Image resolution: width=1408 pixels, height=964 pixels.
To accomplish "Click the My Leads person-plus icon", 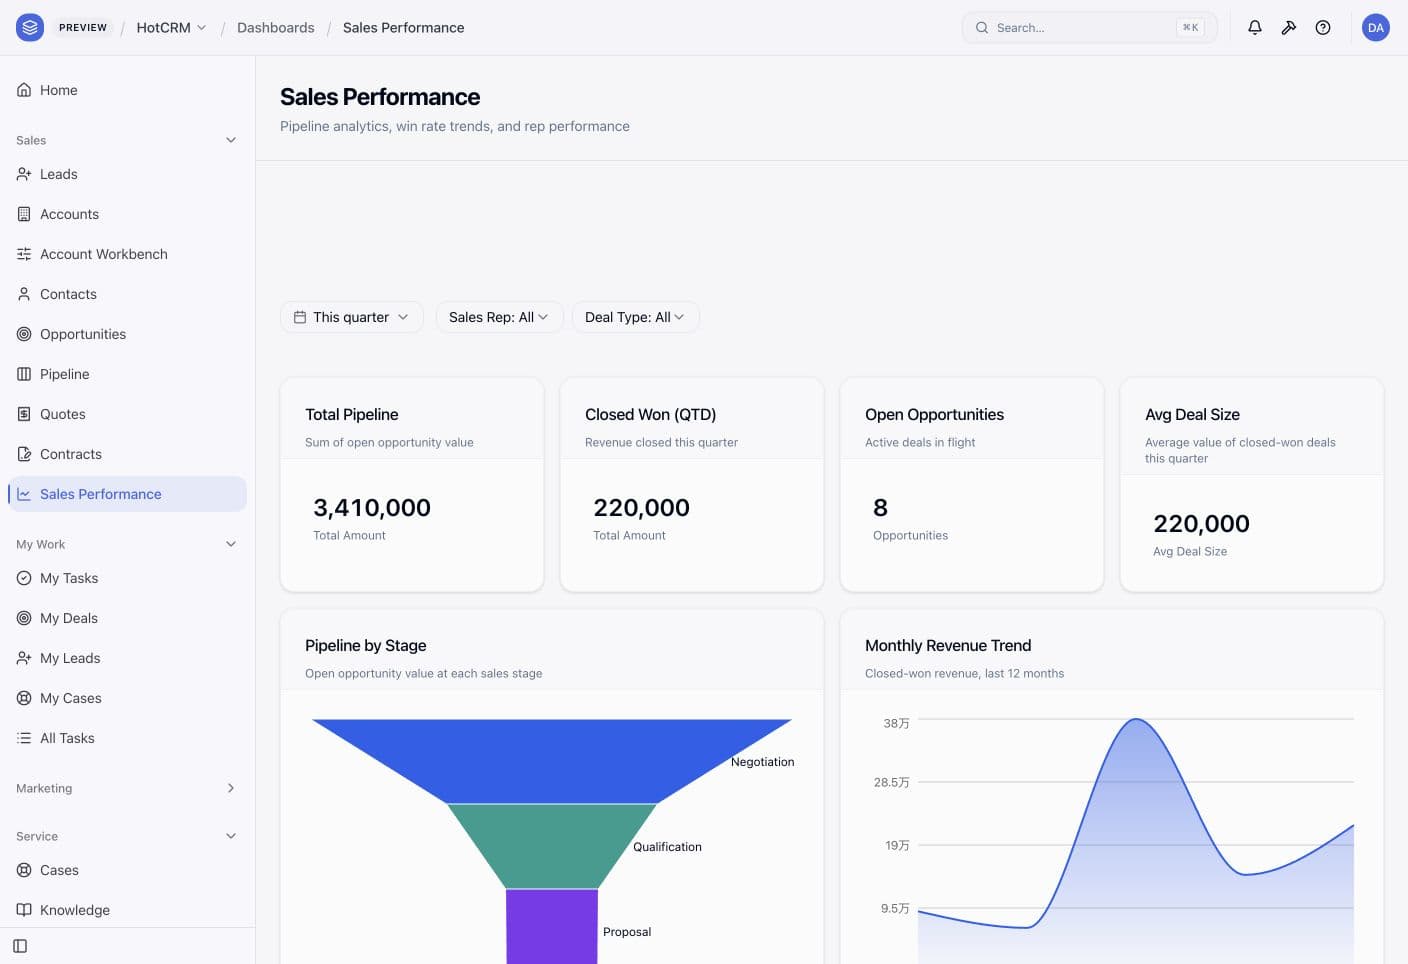I will [24, 658].
